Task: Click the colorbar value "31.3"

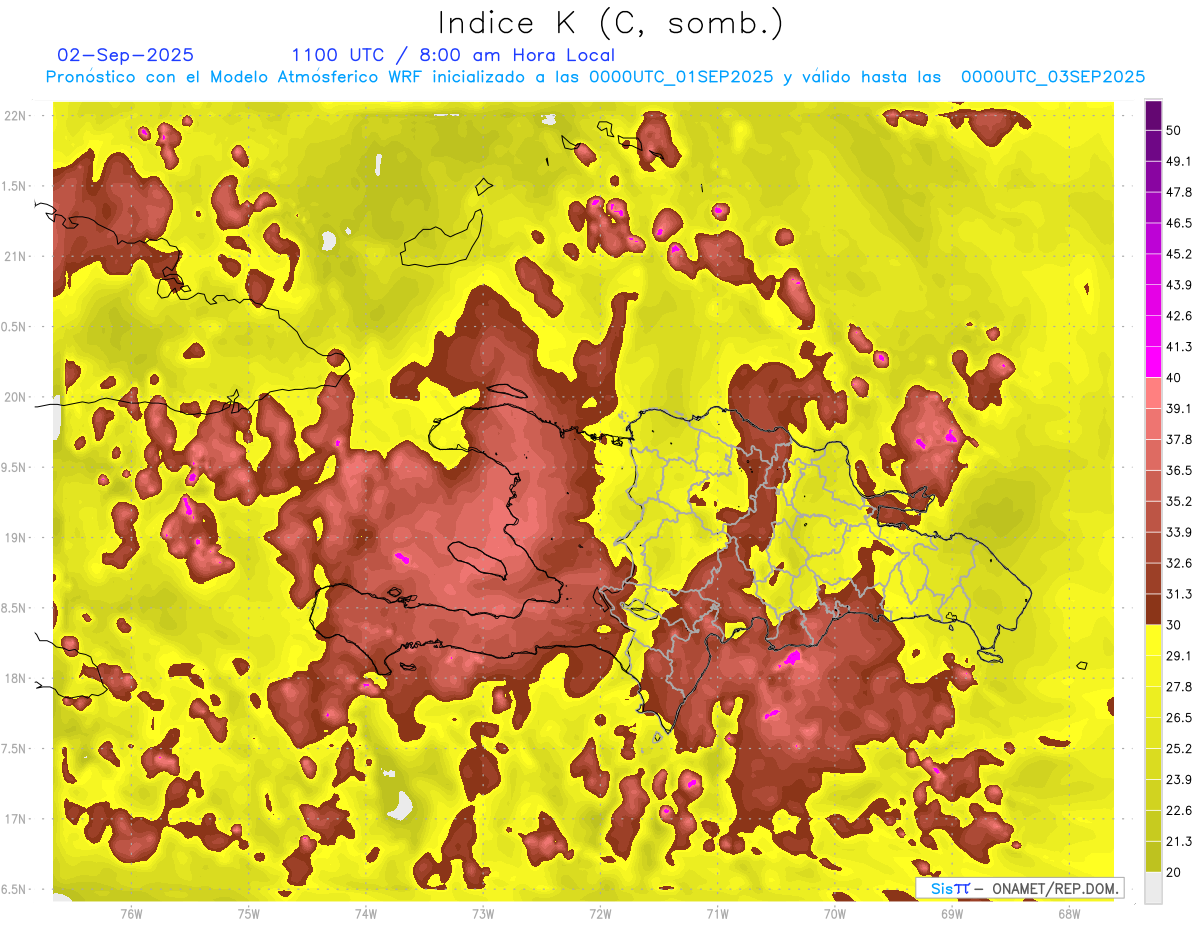Action: [1178, 594]
